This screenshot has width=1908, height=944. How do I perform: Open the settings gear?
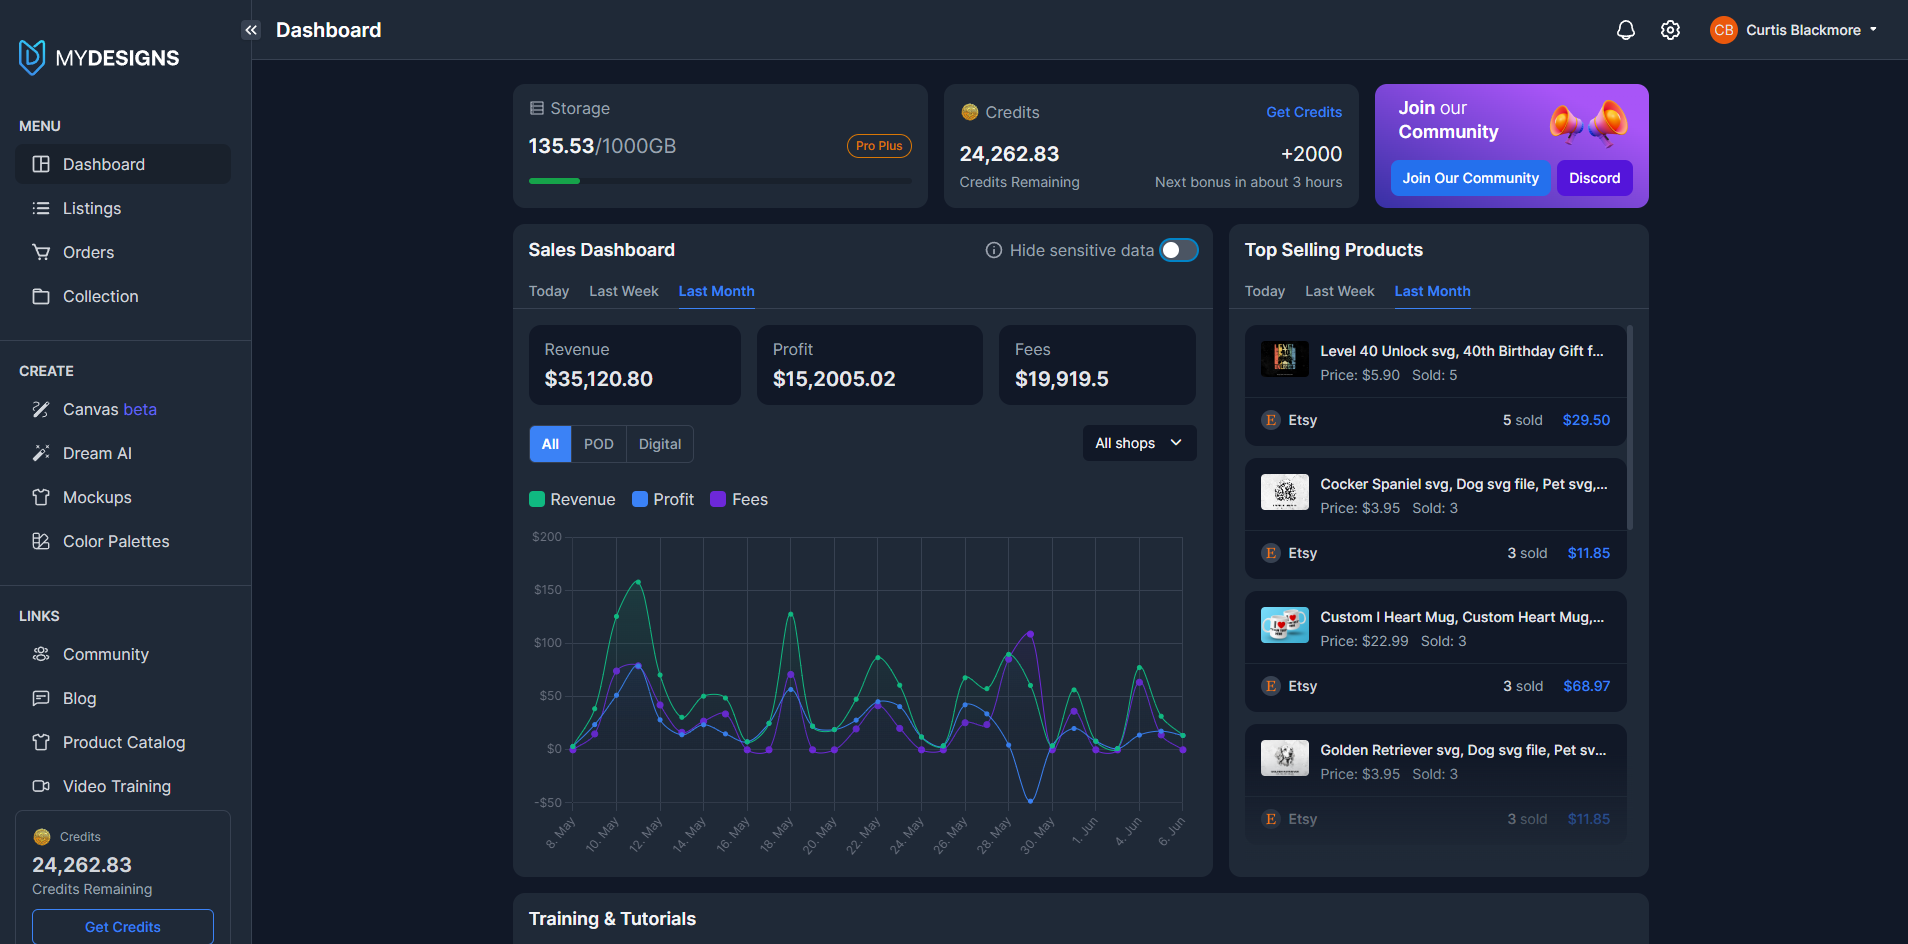[x=1670, y=30]
